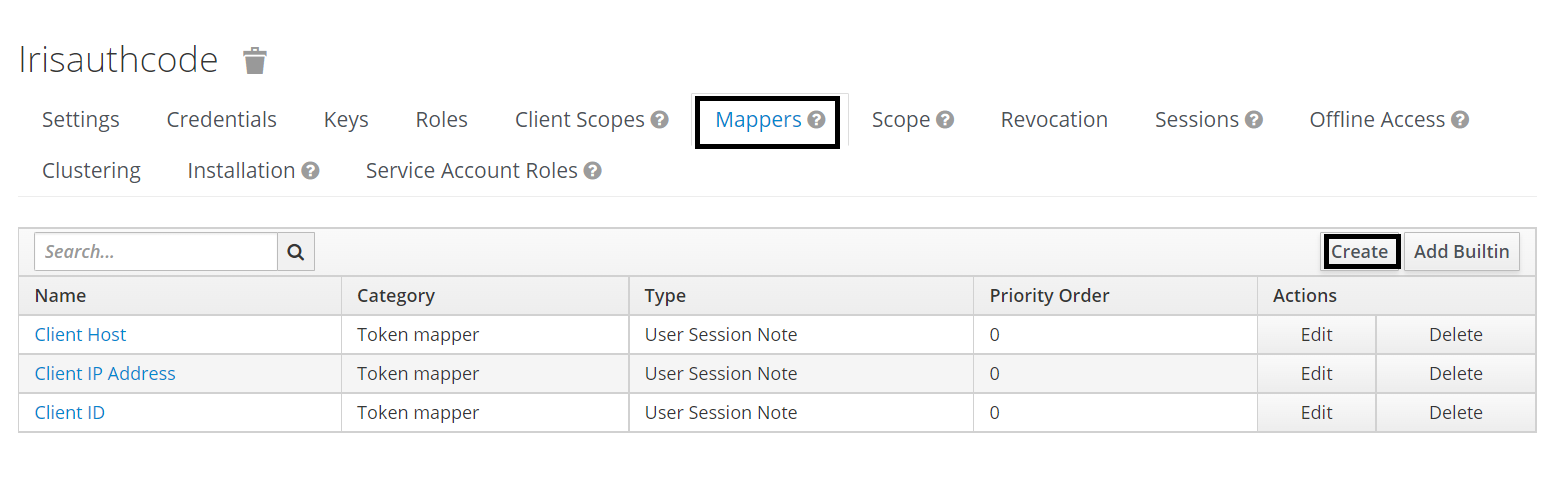Click help icon beside Mappers tab
The height and width of the screenshot is (481, 1548).
click(817, 120)
